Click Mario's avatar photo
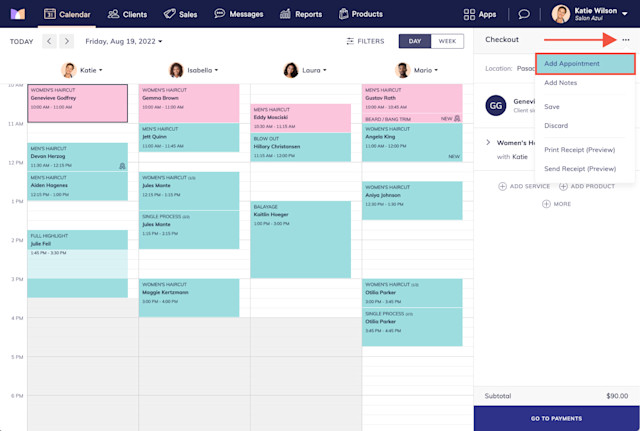The height and width of the screenshot is (431, 640). 402,70
